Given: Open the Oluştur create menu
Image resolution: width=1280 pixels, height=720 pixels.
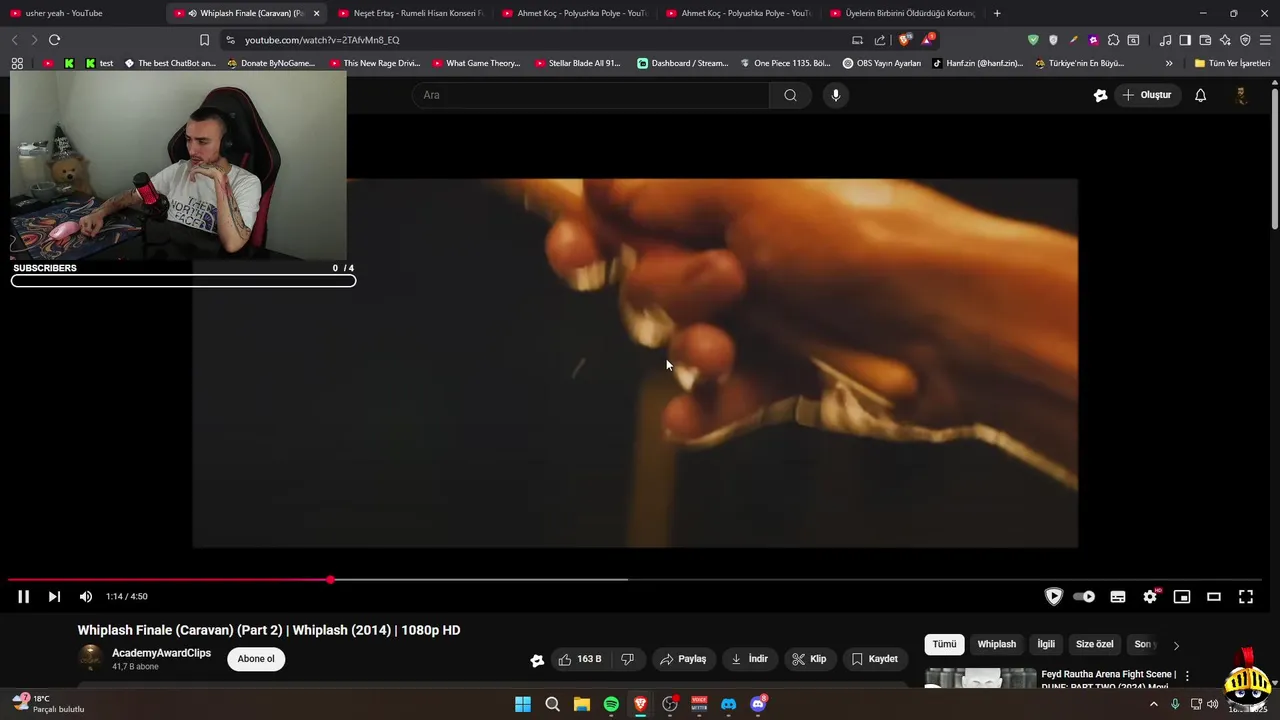Looking at the screenshot, I should [1146, 95].
